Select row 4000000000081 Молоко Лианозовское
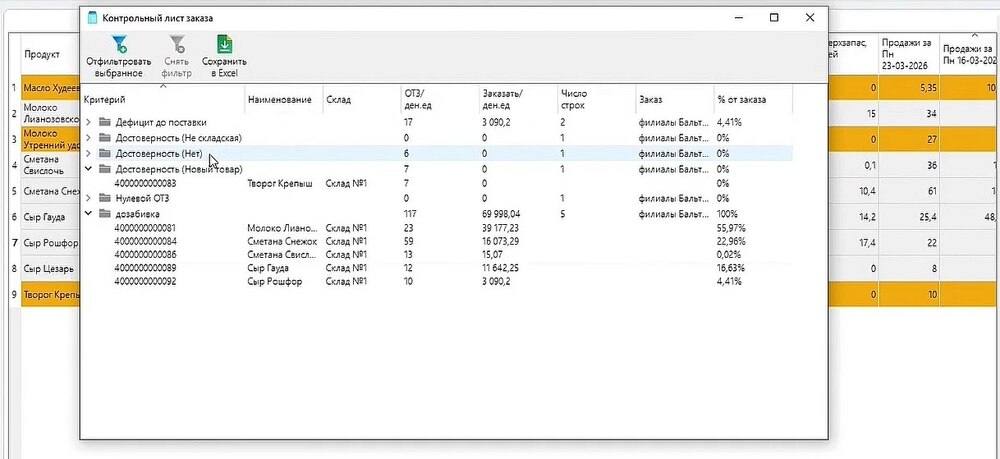The image size is (1000, 459). [x=437, y=228]
